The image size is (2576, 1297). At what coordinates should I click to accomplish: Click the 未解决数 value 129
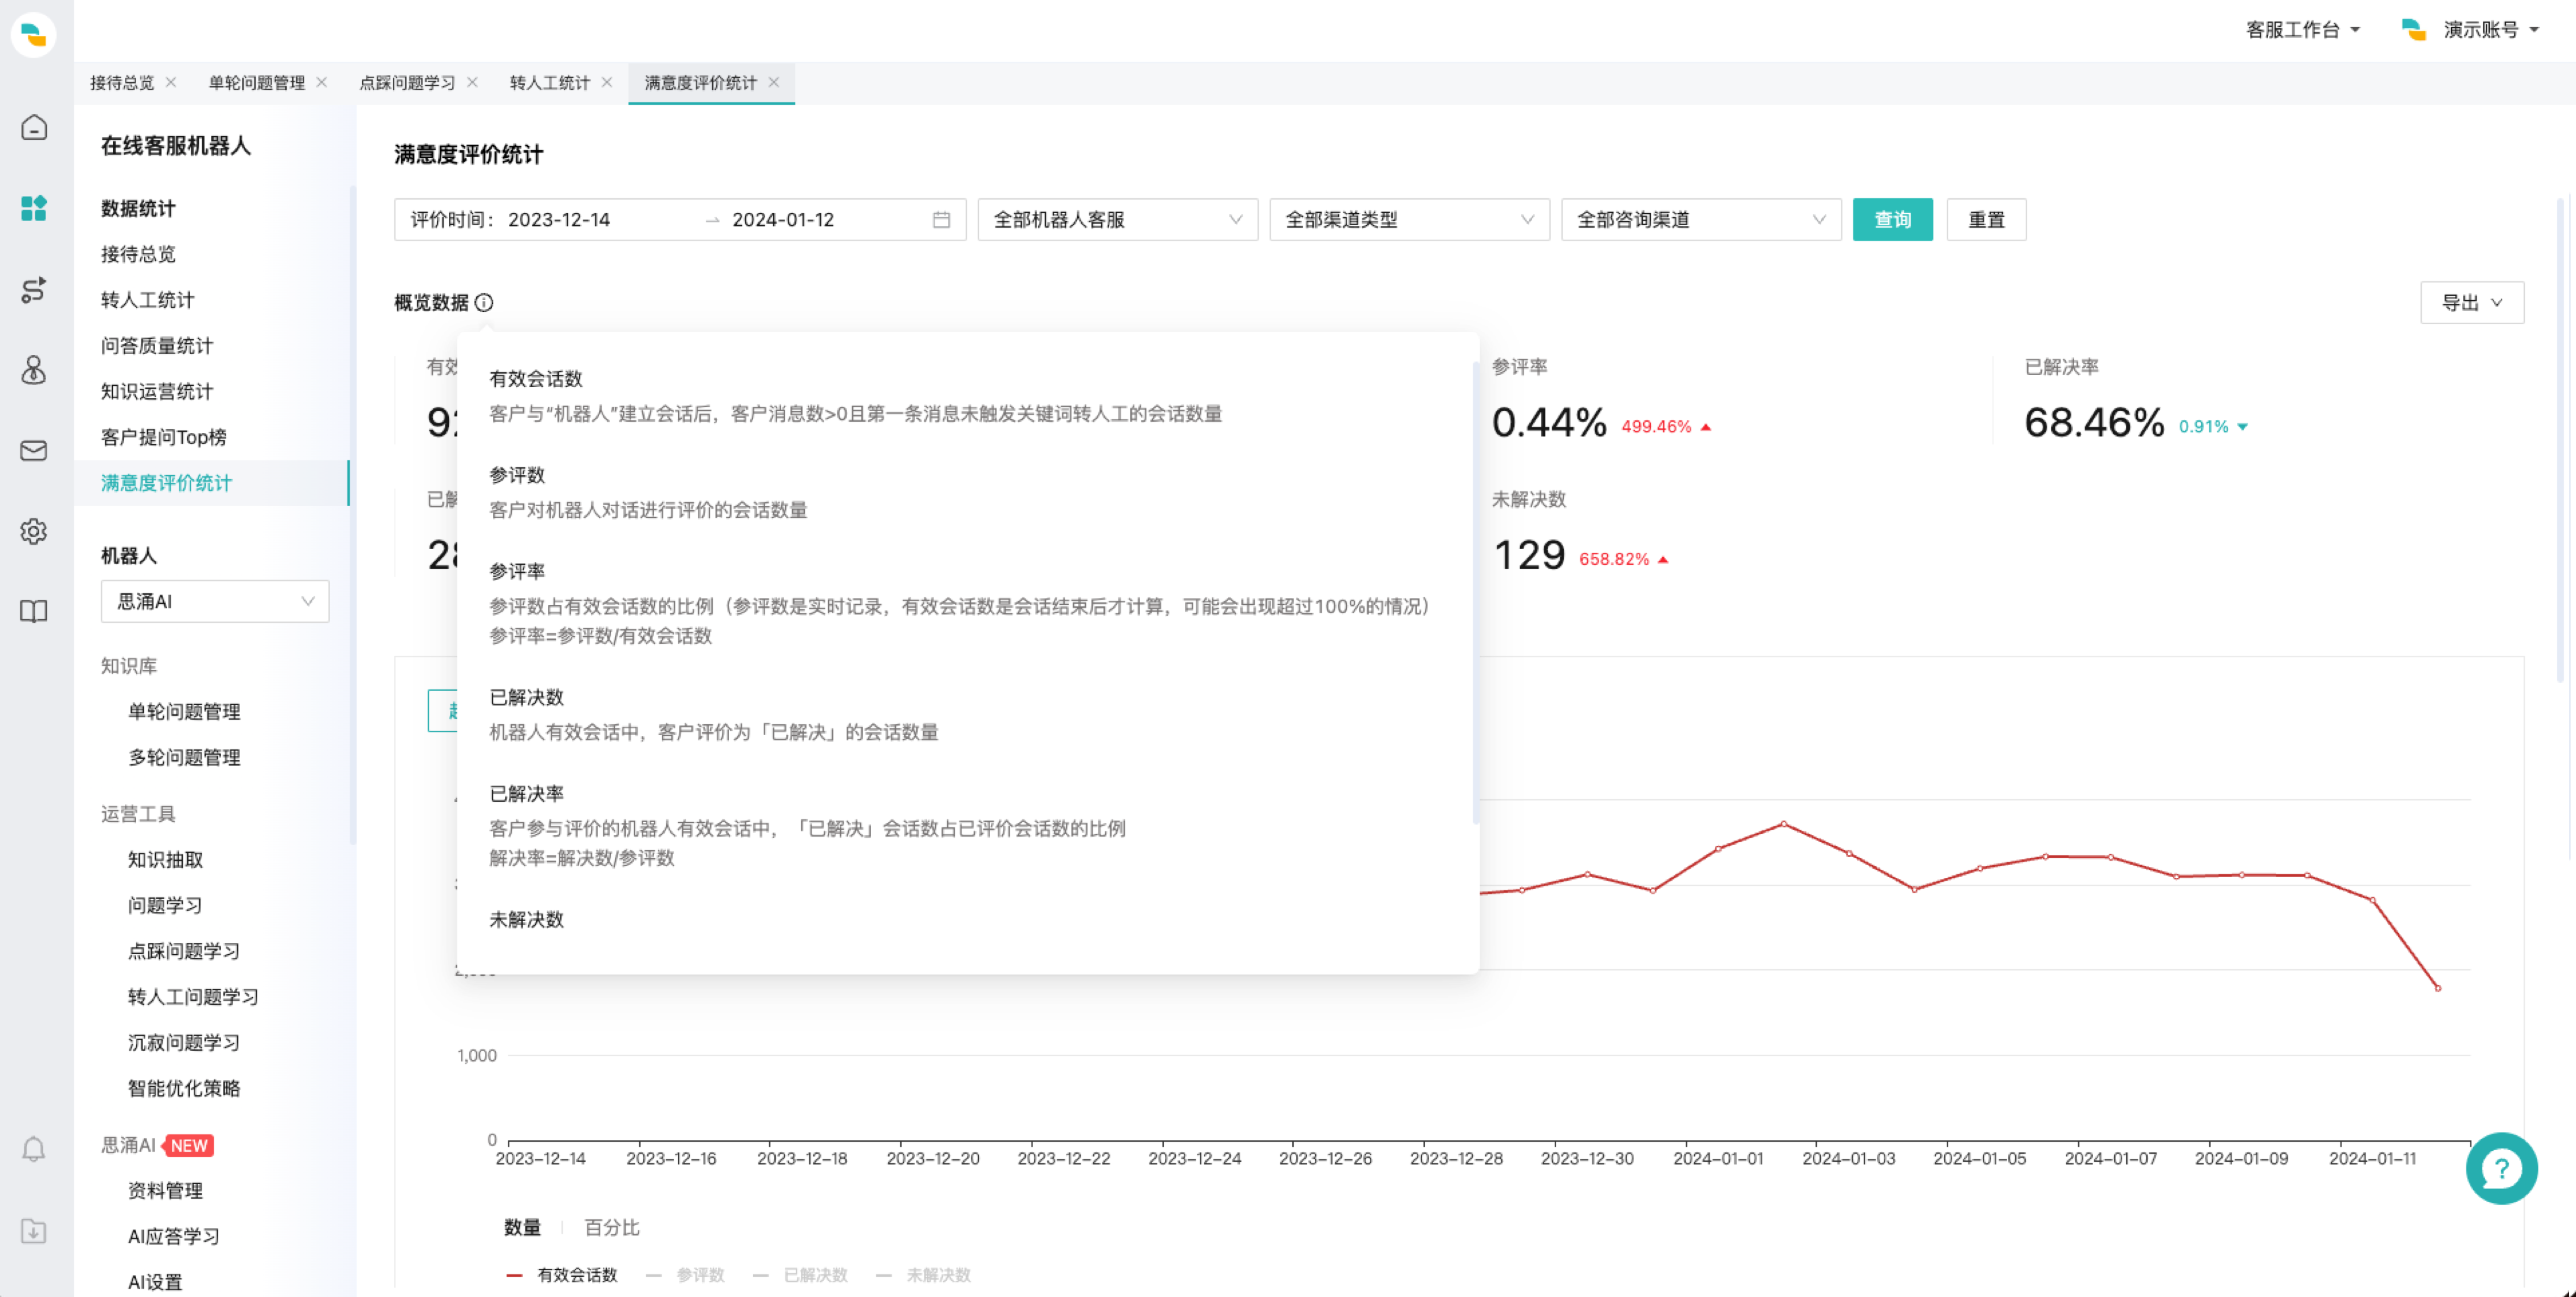coord(1529,555)
